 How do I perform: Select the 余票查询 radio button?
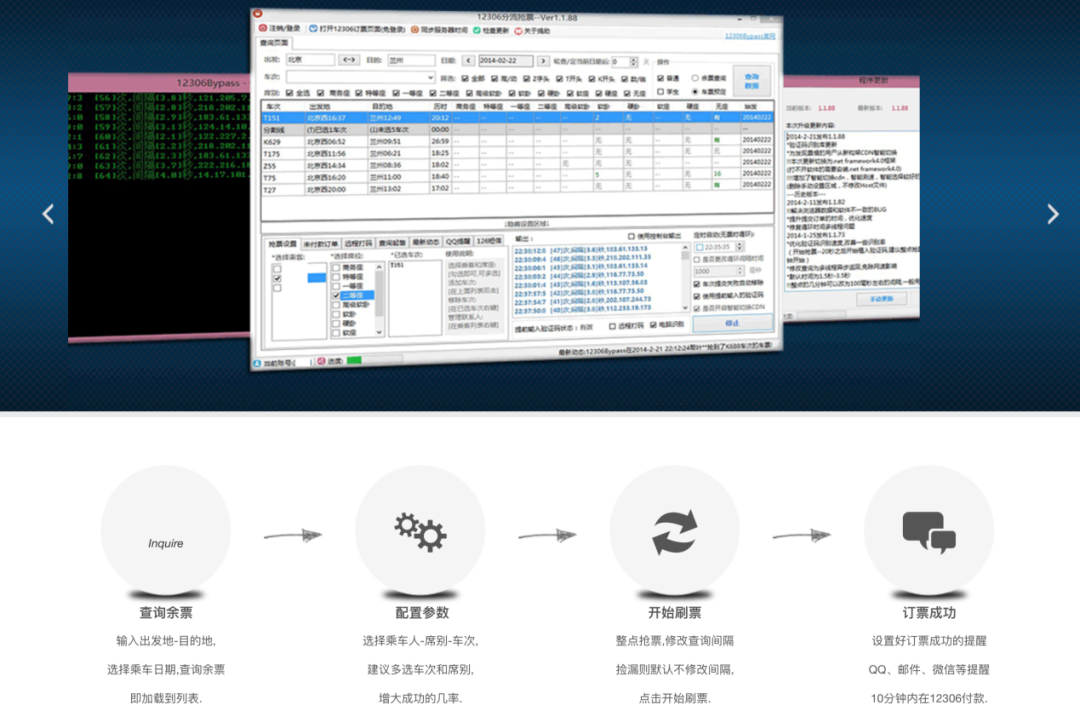click(695, 77)
